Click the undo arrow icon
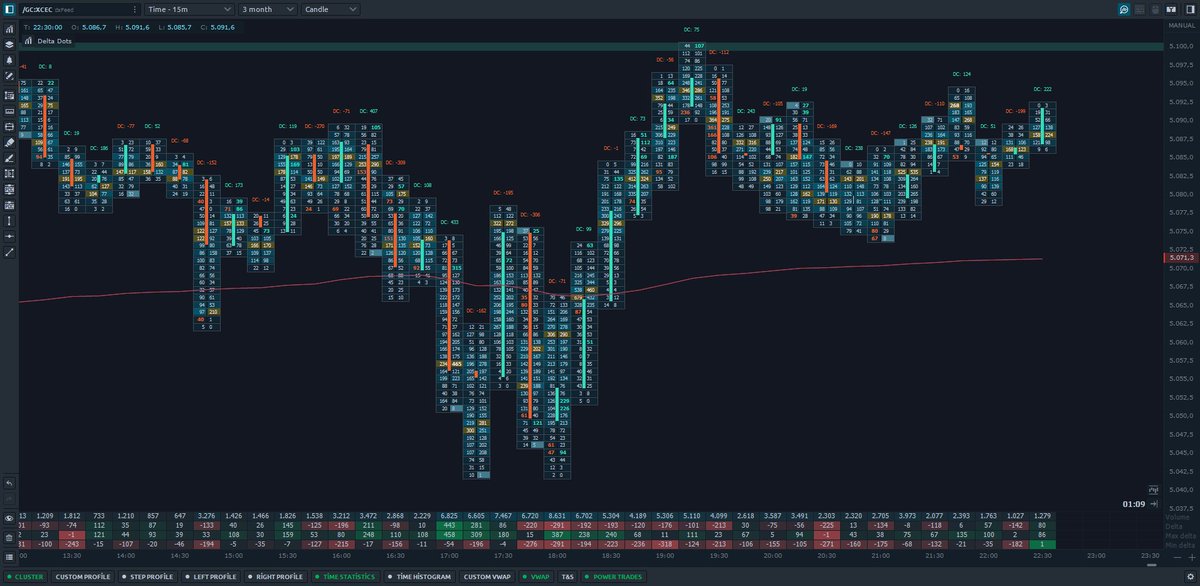Screen dimensions: 1200x586 [x=9, y=483]
